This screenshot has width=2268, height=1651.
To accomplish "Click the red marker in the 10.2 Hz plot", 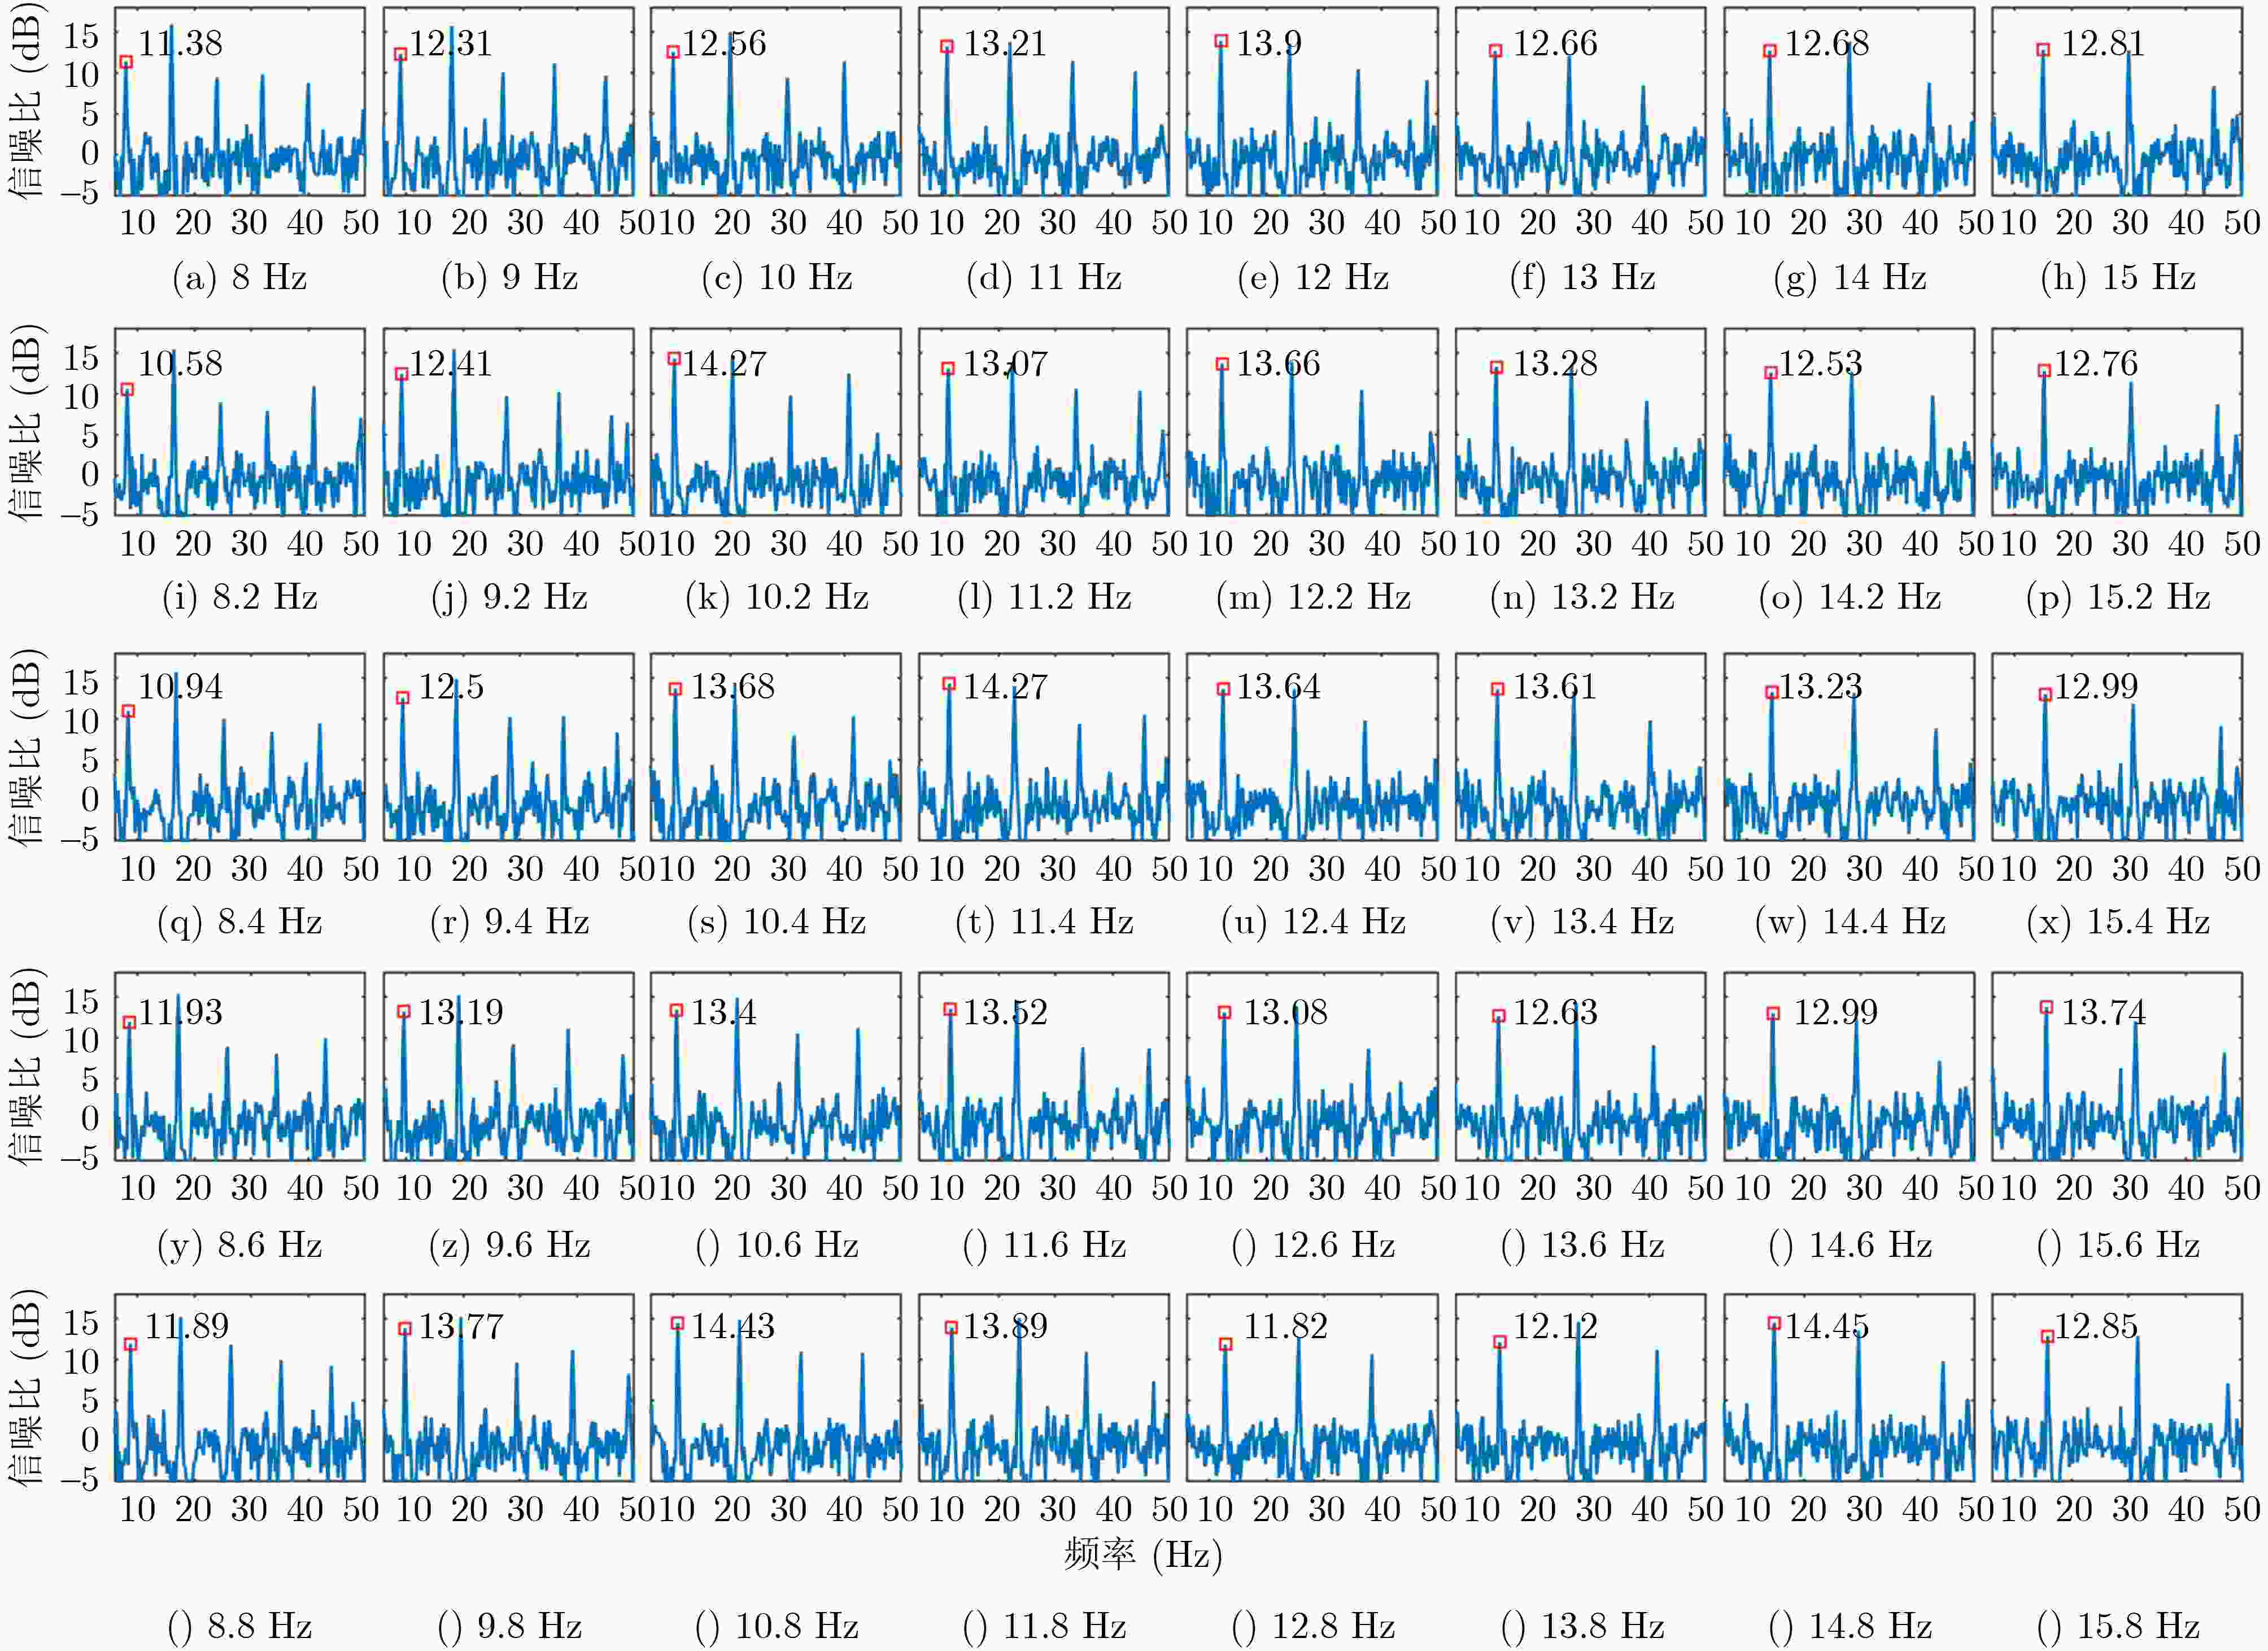I will coord(674,358).
